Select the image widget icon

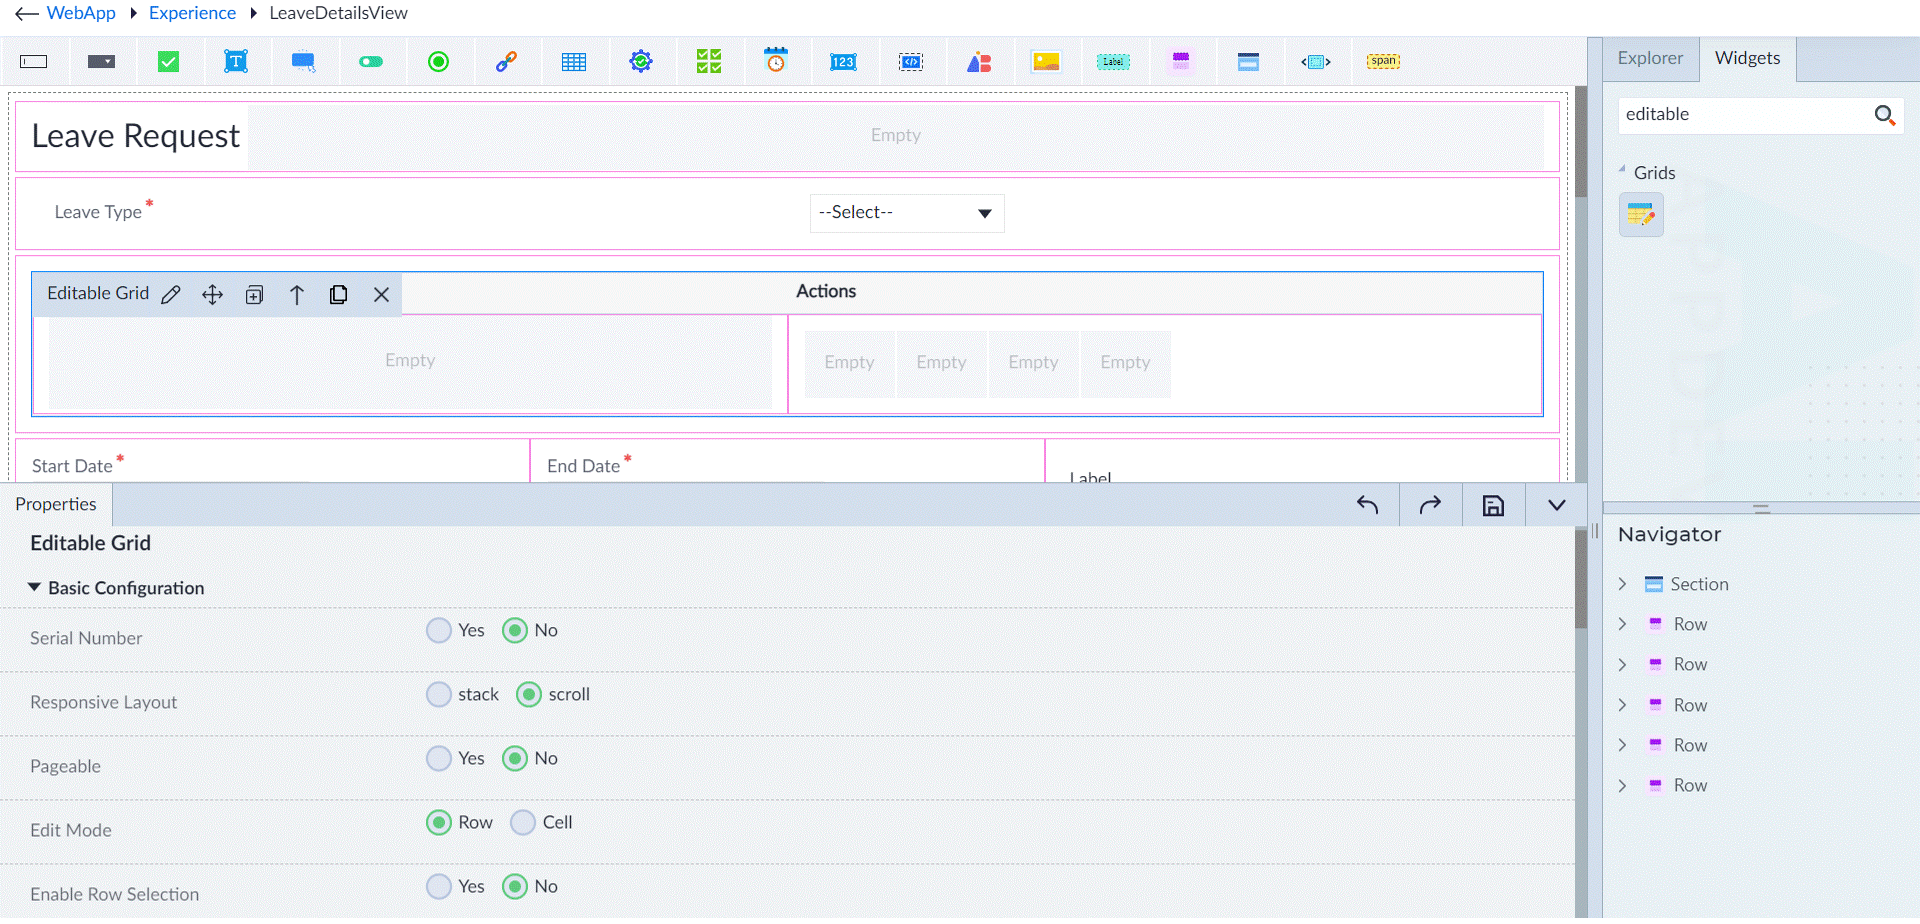1046,62
